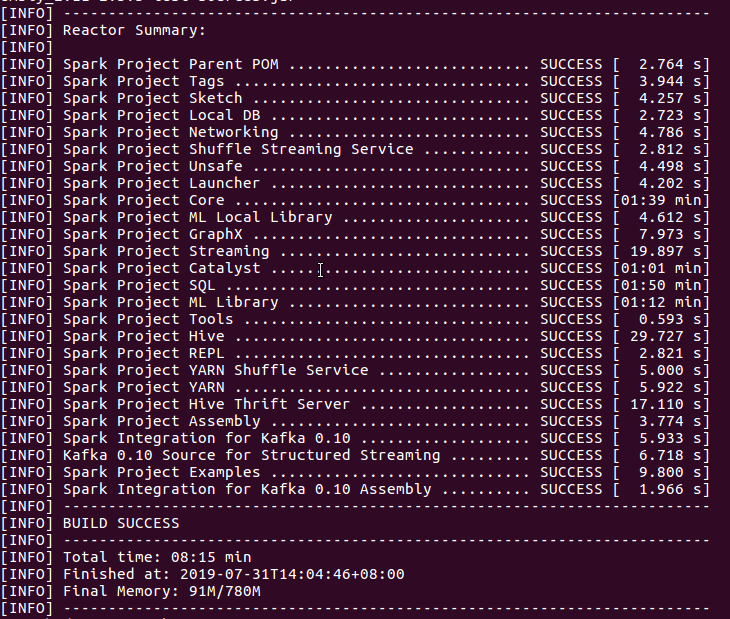
Task: Click SUCCESS status on Spark Project YARN row
Action: coord(571,388)
